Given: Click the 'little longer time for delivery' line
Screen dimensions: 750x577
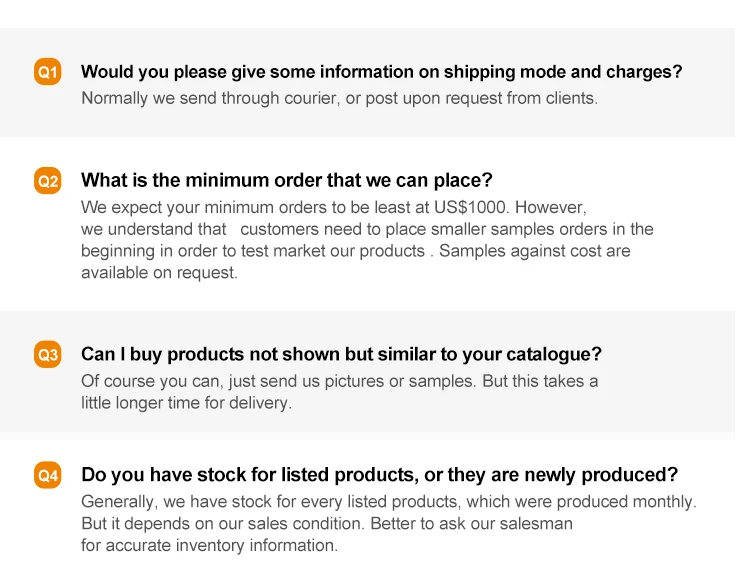Looking at the screenshot, I should (186, 403).
